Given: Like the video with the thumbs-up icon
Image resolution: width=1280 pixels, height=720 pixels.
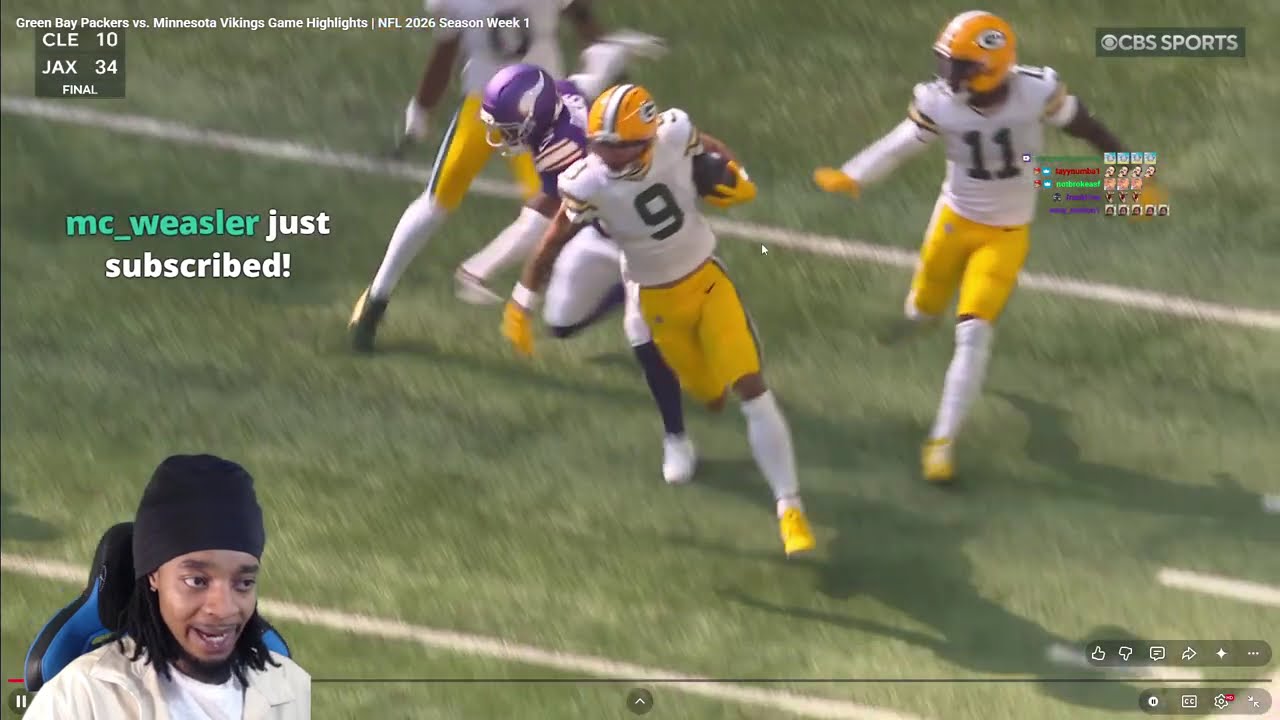Looking at the screenshot, I should [x=1098, y=653].
